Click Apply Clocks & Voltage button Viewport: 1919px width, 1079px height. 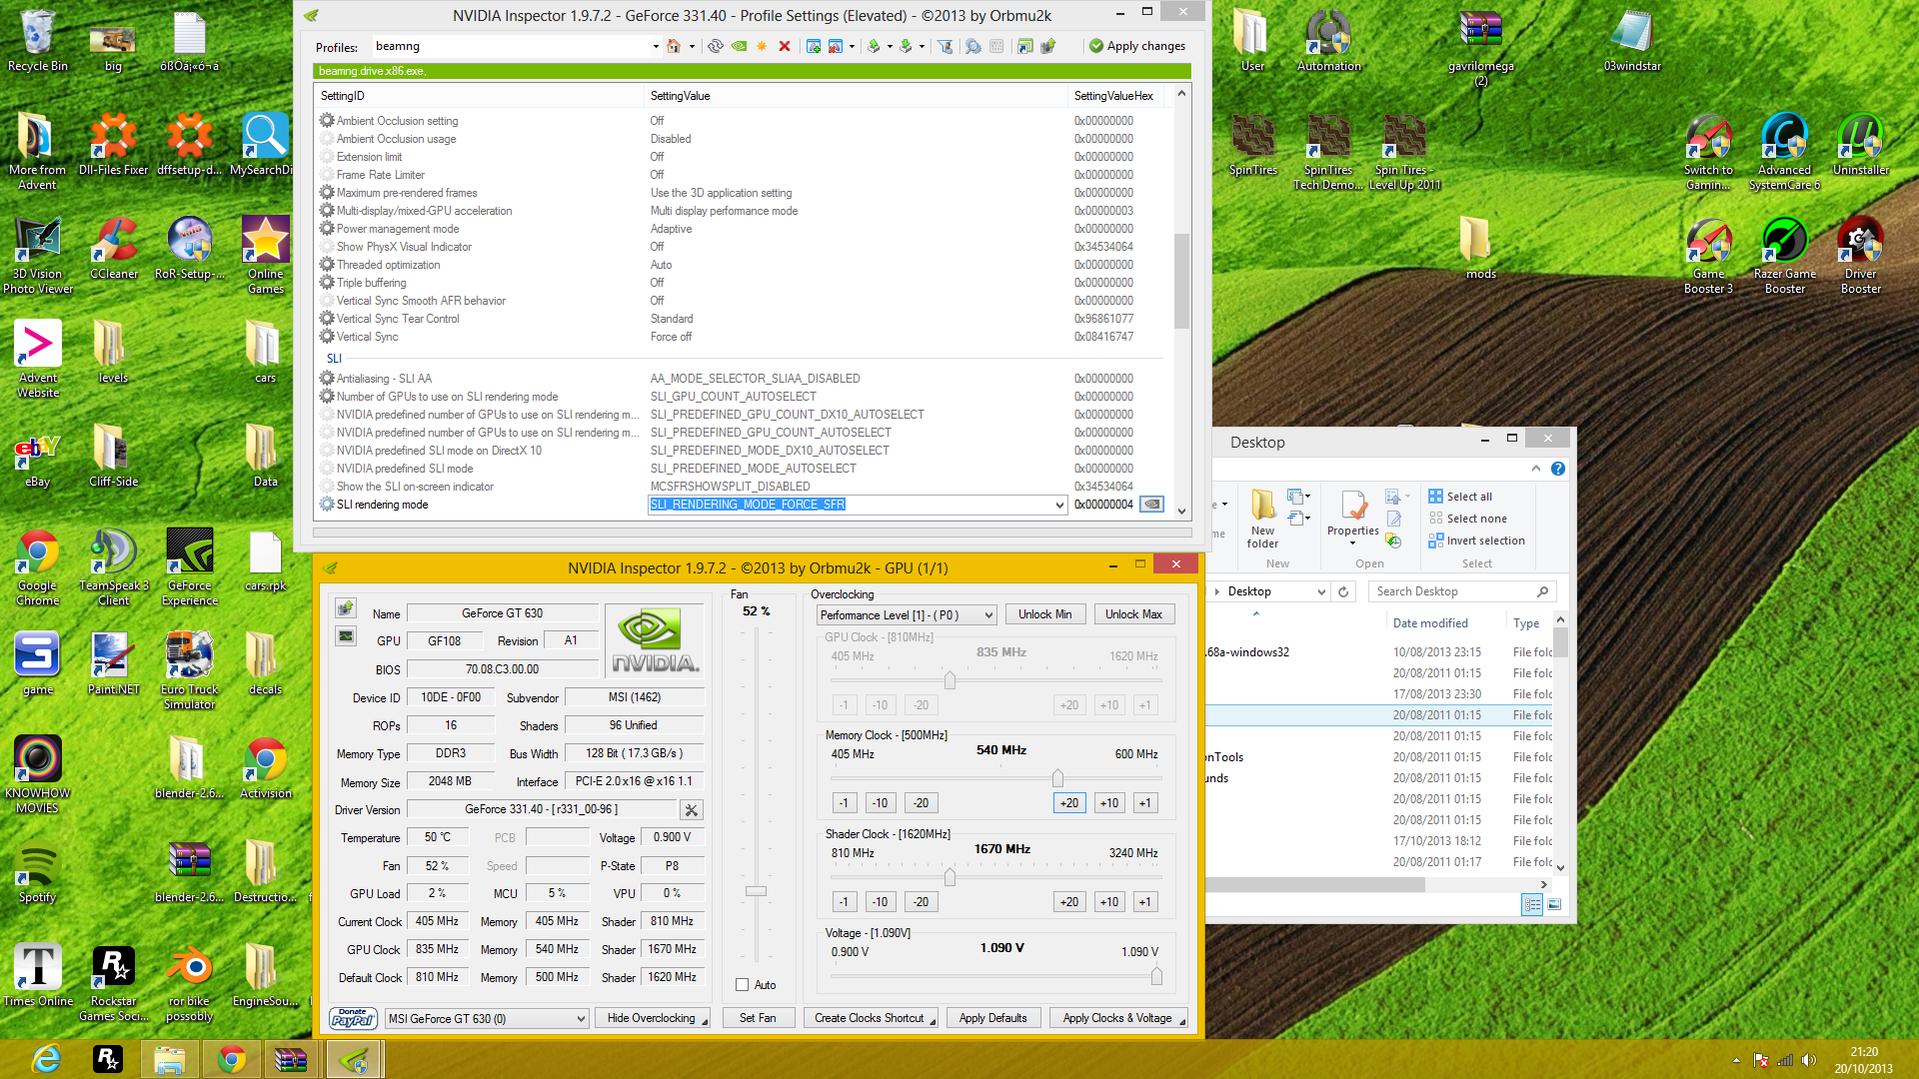pyautogui.click(x=1117, y=1018)
